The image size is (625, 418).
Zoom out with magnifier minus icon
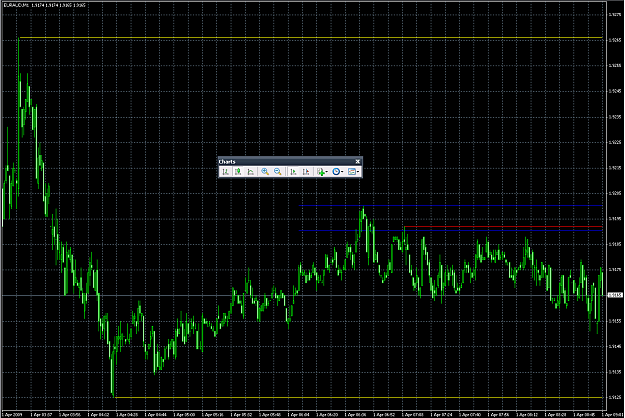point(277,172)
